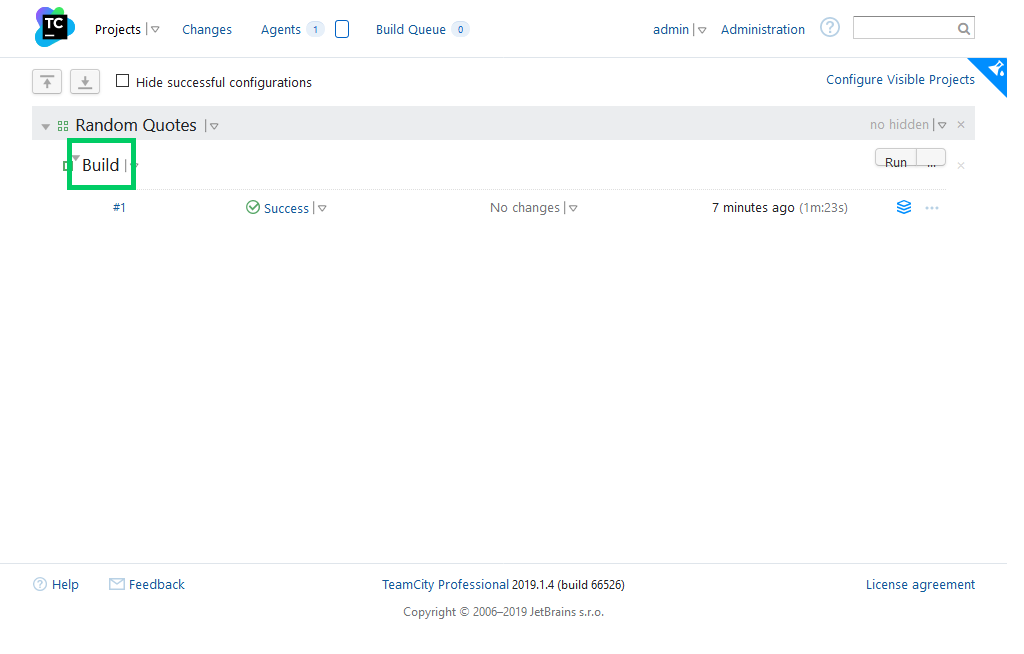The image size is (1024, 654).
Task: Open the no hidden dropdown arrow
Action: (x=942, y=125)
